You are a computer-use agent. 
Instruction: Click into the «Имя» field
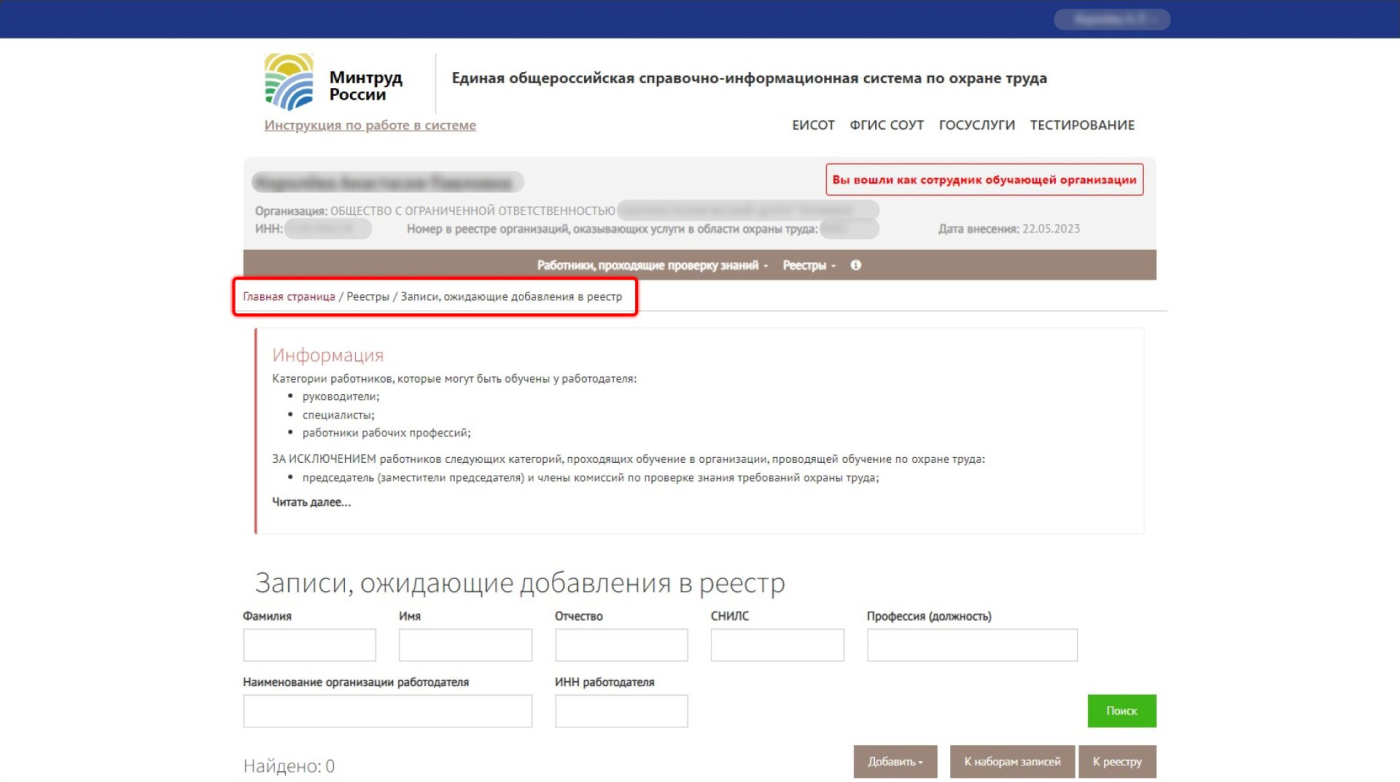coord(465,645)
